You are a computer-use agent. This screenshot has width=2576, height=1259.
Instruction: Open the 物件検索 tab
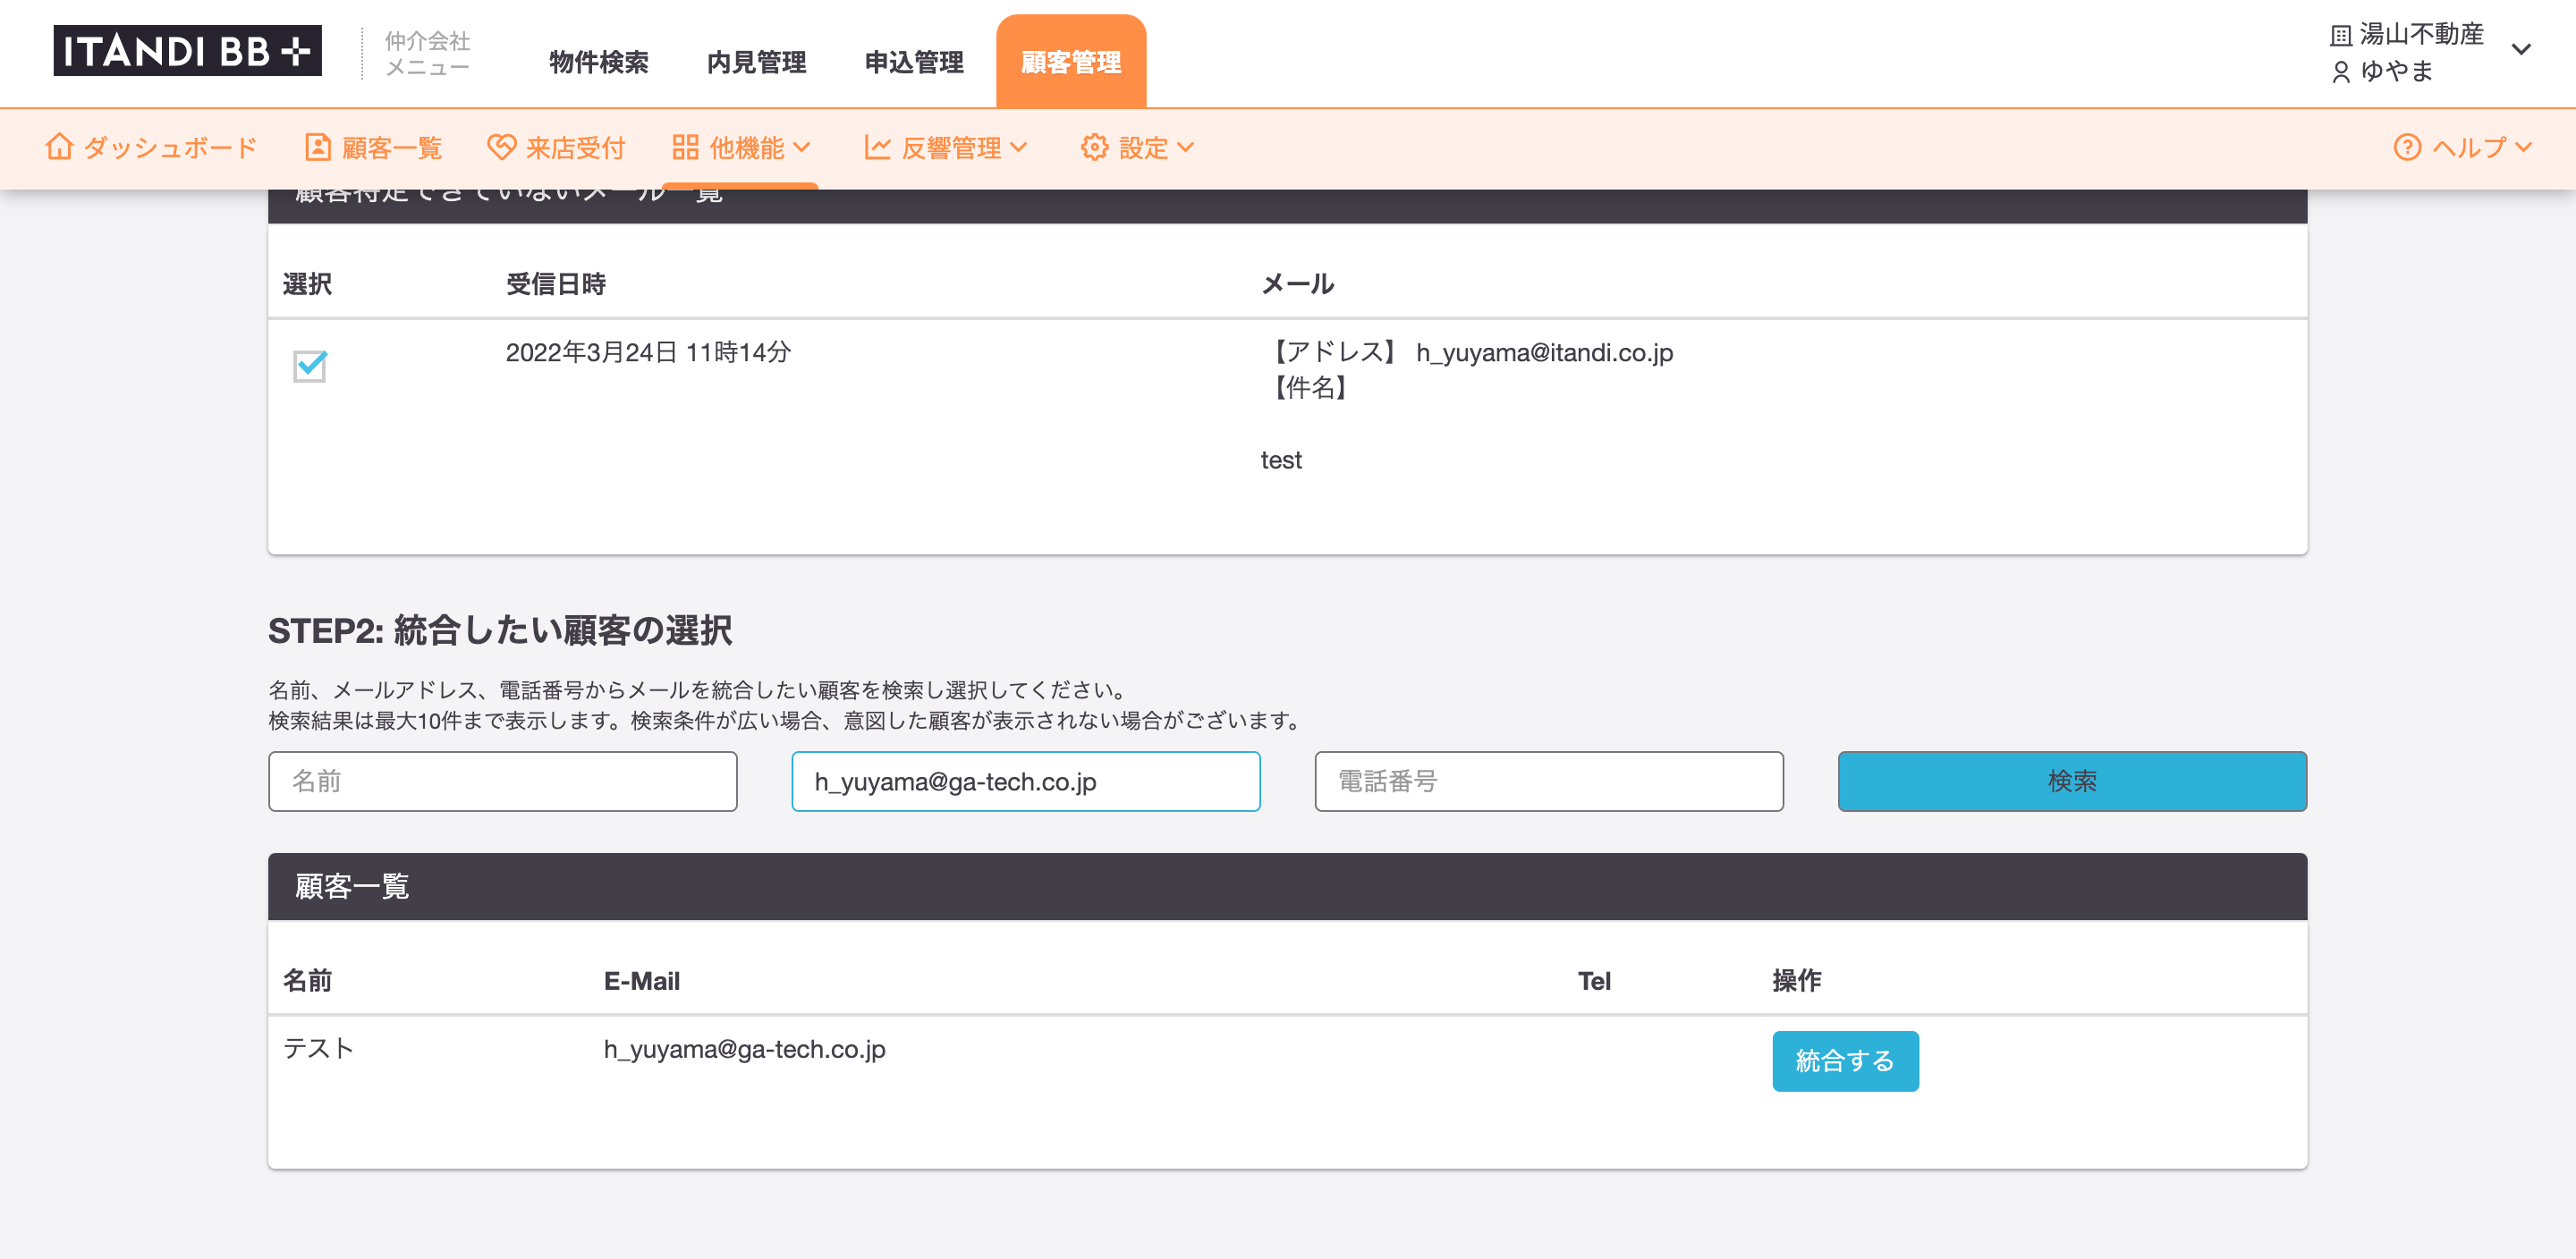[598, 62]
